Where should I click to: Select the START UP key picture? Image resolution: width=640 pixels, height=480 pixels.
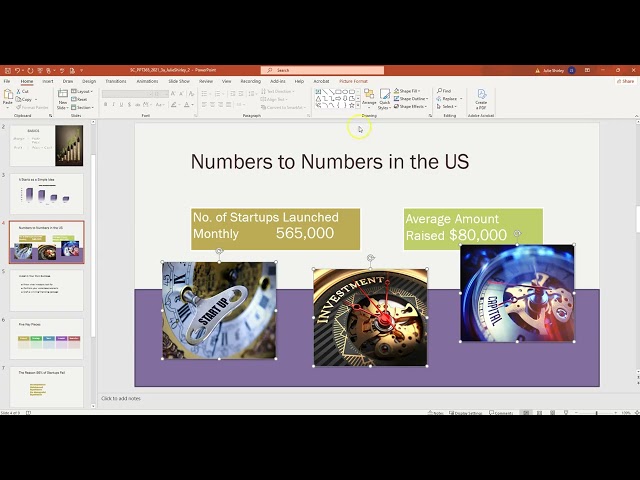point(219,310)
